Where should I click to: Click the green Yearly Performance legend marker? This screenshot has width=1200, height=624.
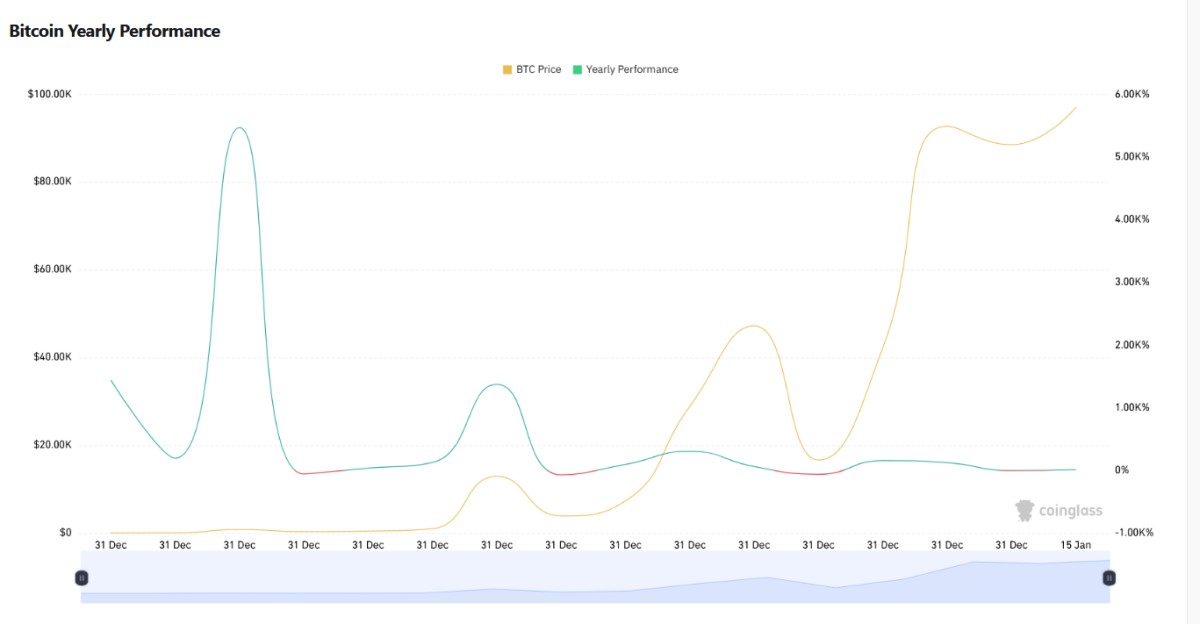click(577, 70)
